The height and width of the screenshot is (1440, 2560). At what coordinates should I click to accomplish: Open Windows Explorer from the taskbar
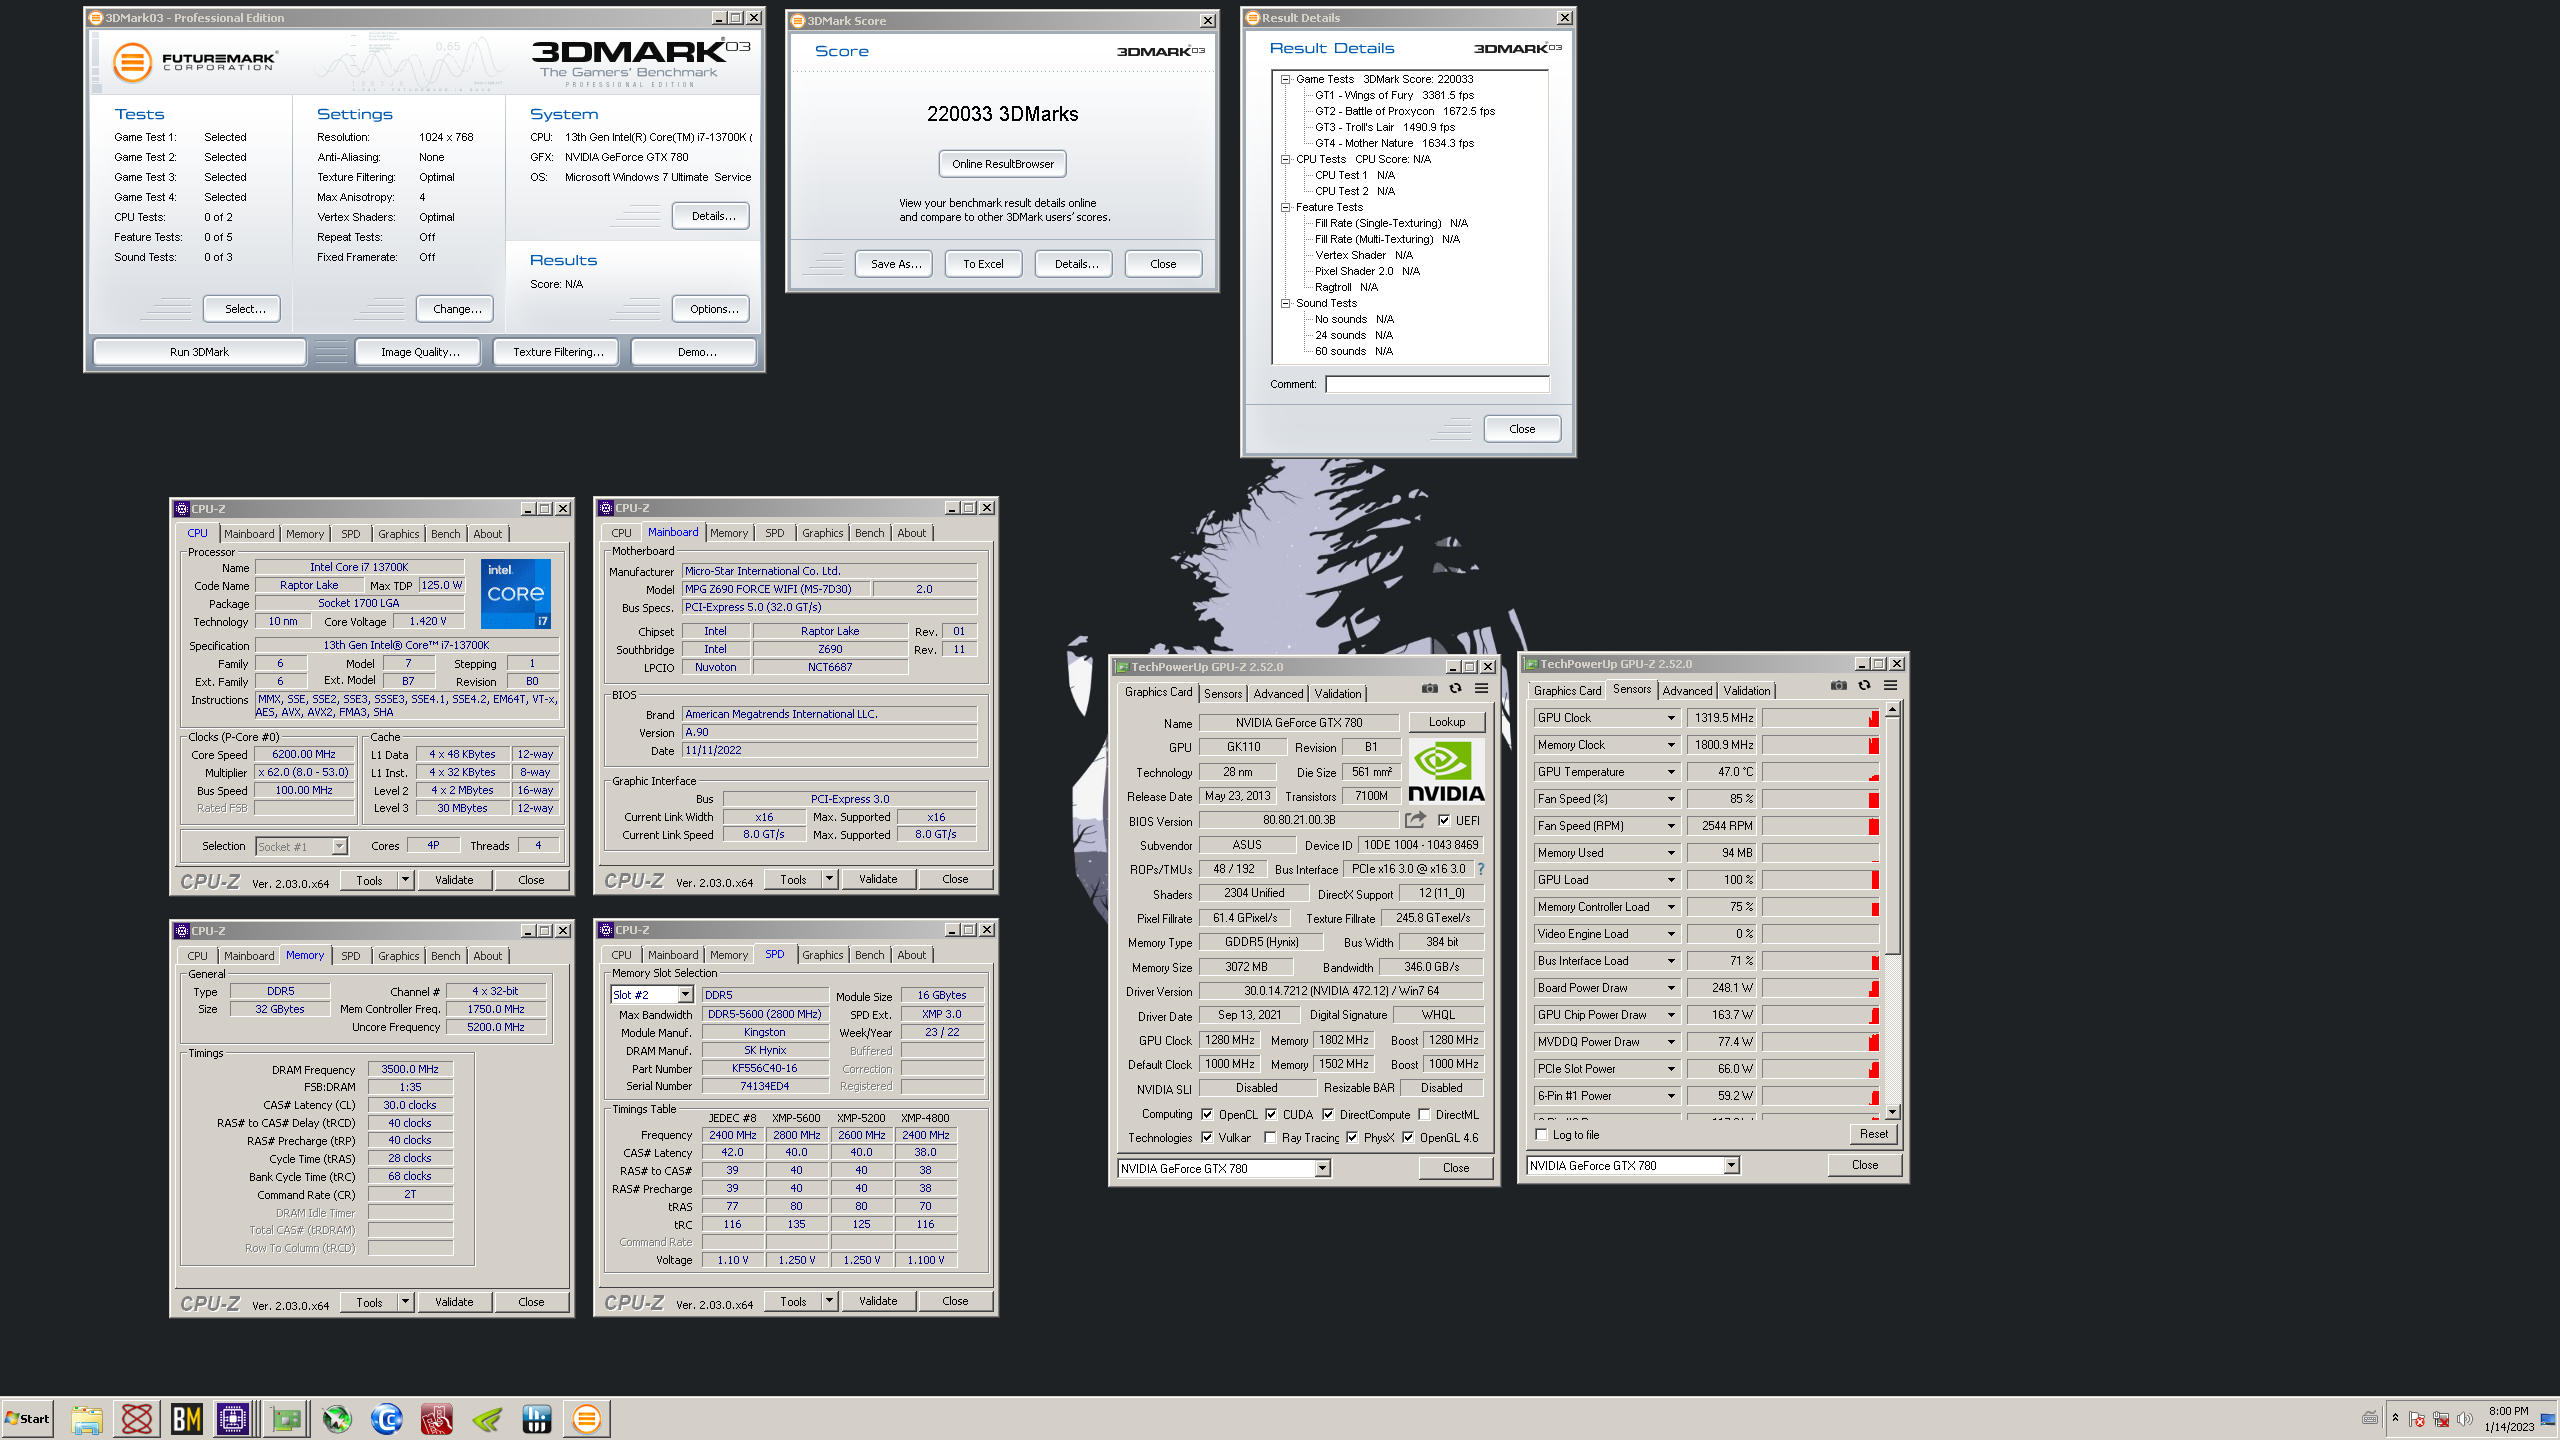tap(86, 1418)
